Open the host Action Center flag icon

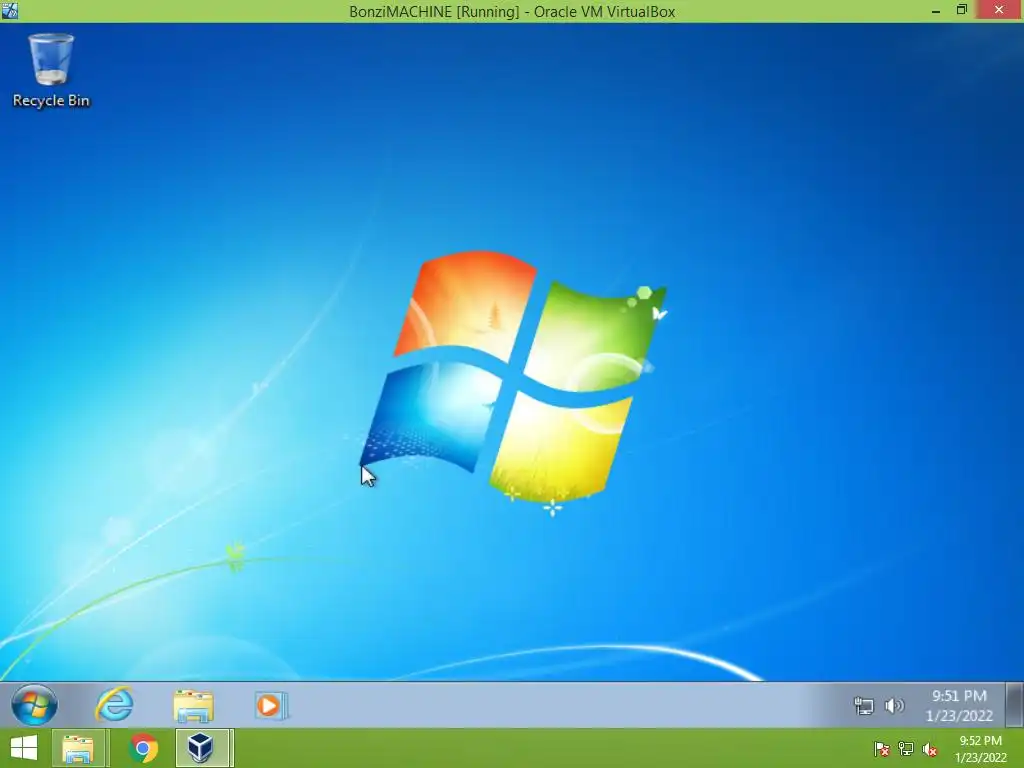[x=881, y=749]
